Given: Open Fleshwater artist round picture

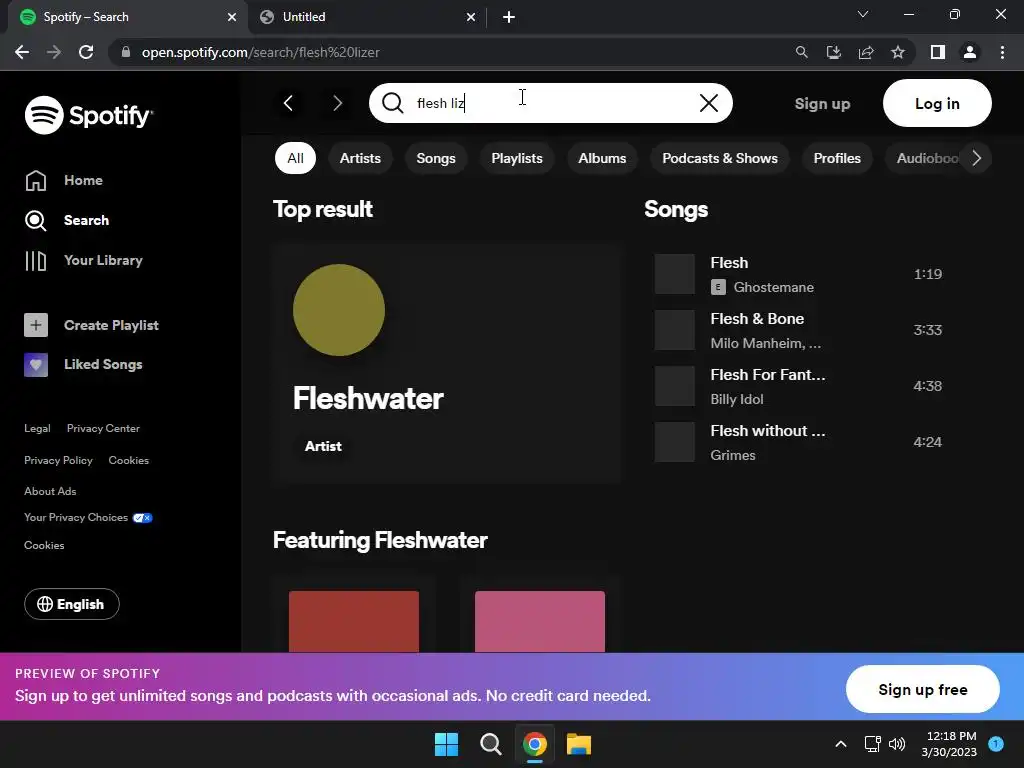Looking at the screenshot, I should [339, 310].
